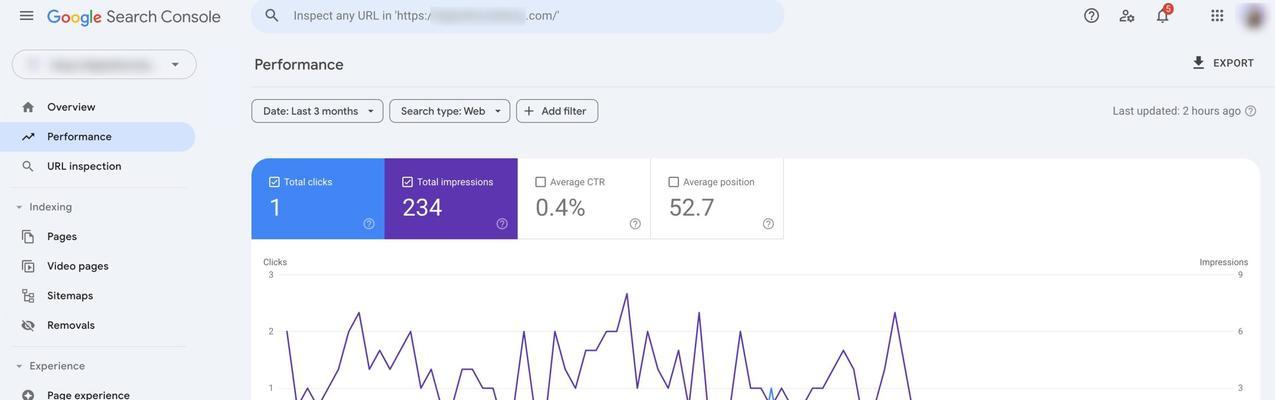Open the hamburger main menu
This screenshot has height=400, width=1275.
(x=26, y=16)
